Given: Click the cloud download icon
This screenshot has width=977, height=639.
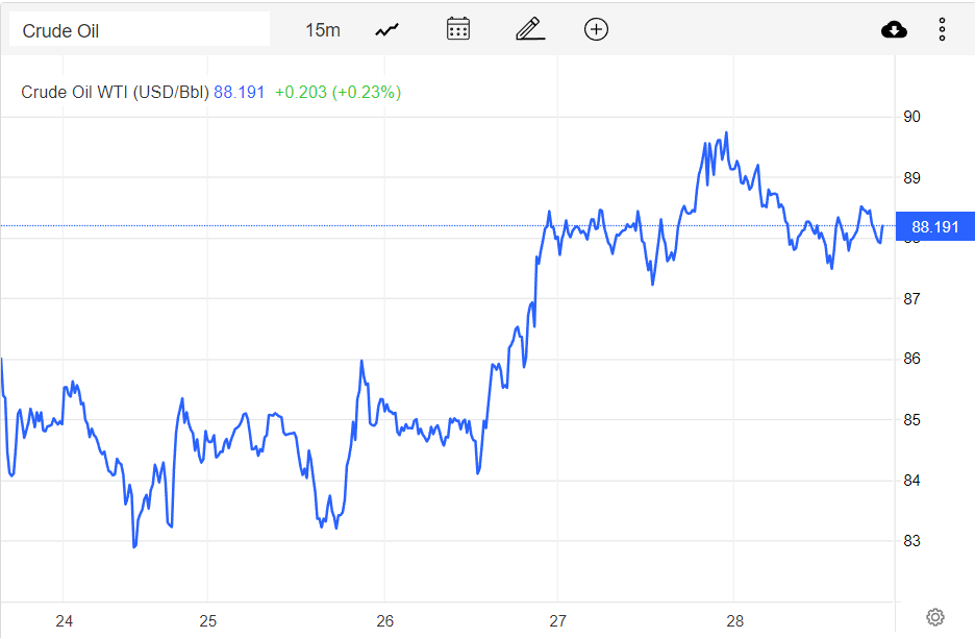Looking at the screenshot, I should (x=894, y=30).
